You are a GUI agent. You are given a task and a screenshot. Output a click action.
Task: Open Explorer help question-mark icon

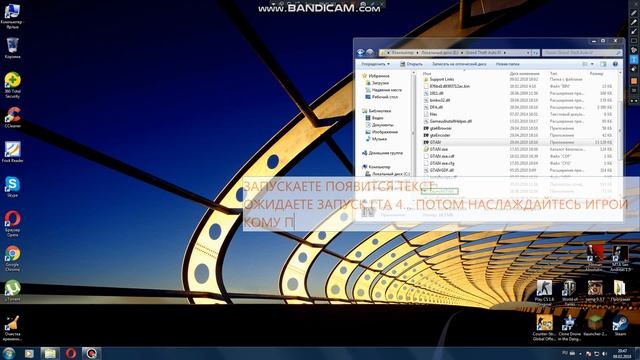(615, 64)
